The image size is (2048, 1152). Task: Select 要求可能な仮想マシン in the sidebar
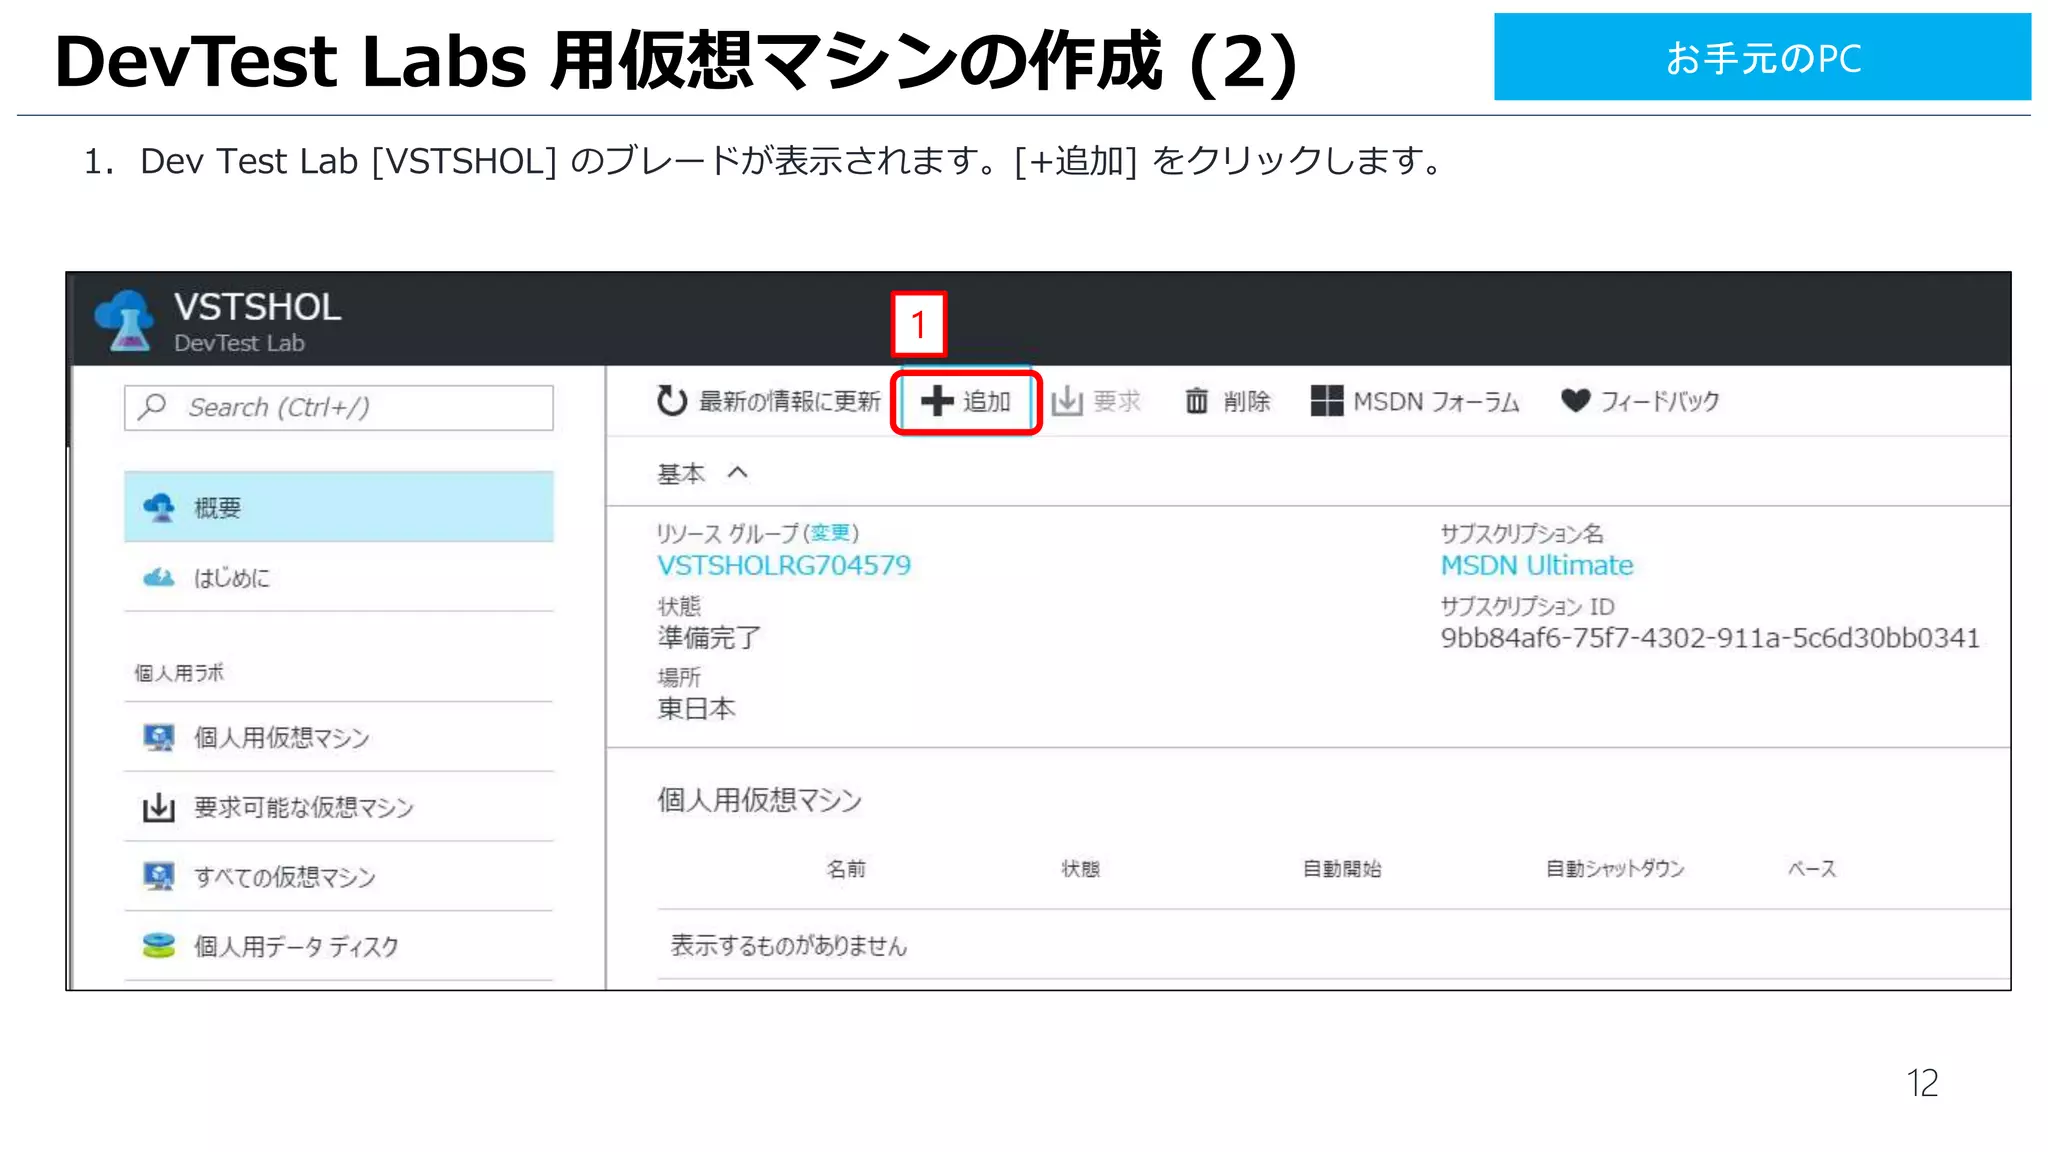339,807
